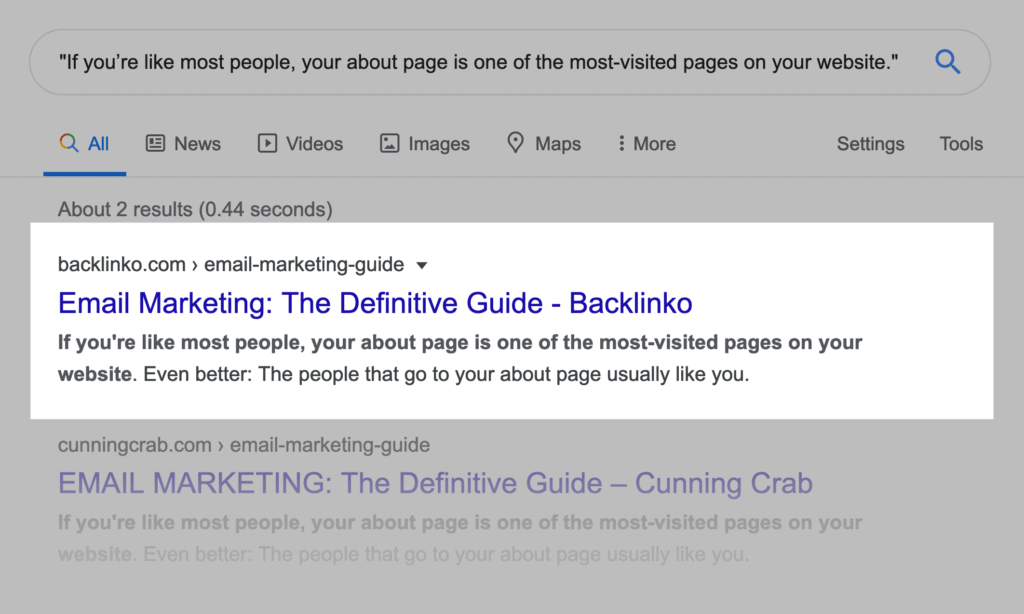
Task: Click the newspaper icon for News
Action: (156, 143)
